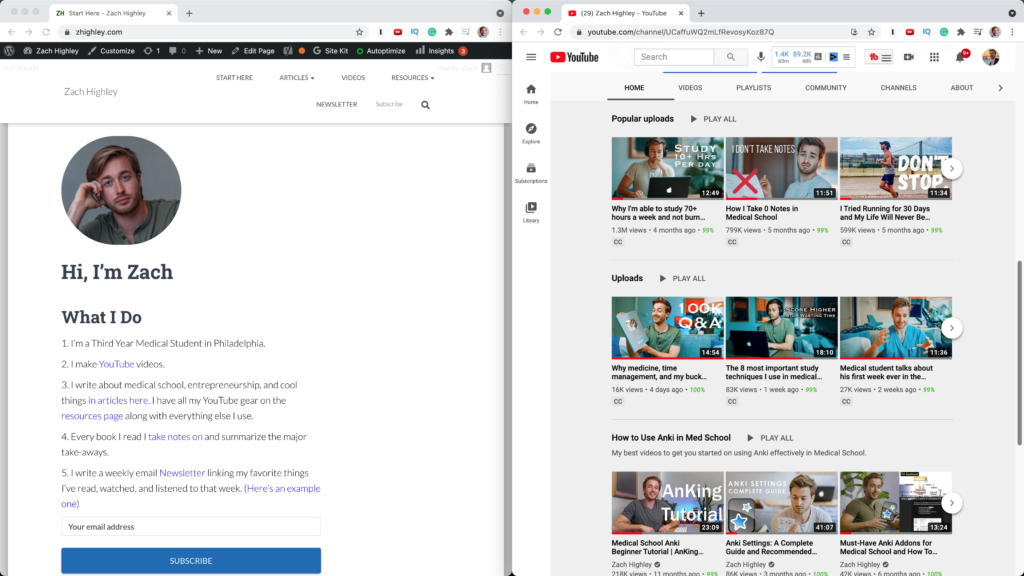
Task: Click the YouTube search magnifier button
Action: click(731, 57)
